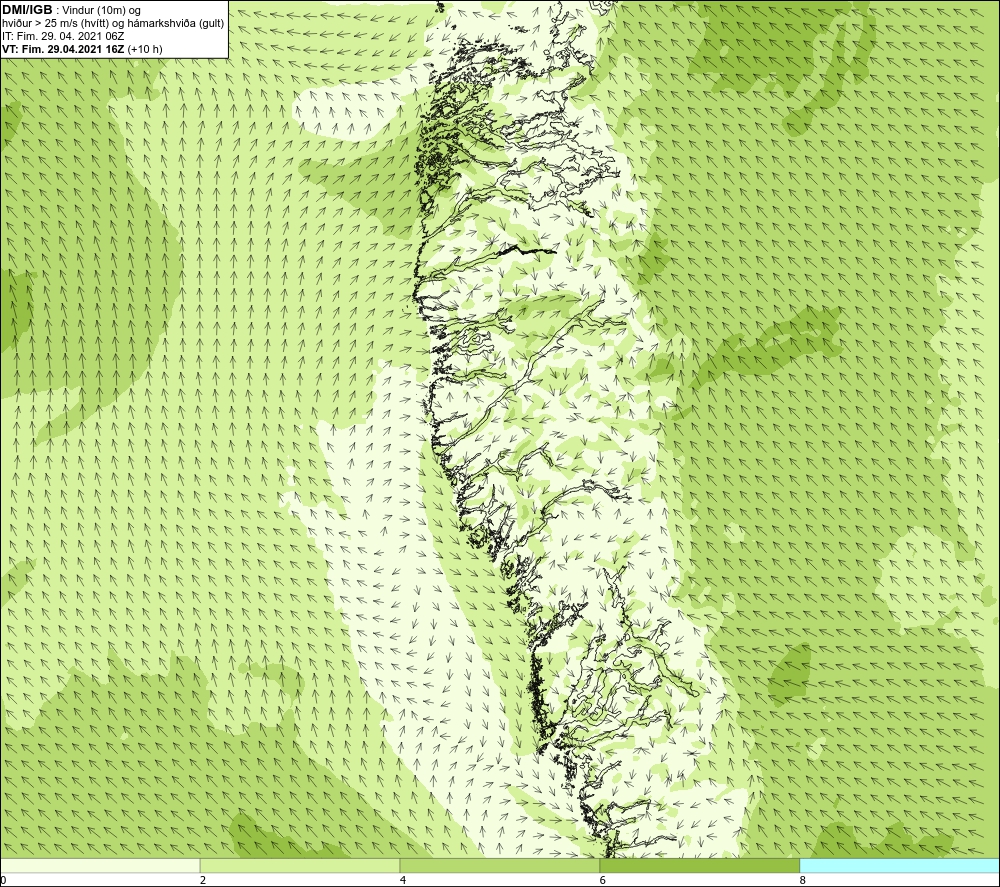Click the 'VT: Fim. 29.04.2021 16Z' valid time
Screen dimensions: 1000x887
[x=64, y=49]
